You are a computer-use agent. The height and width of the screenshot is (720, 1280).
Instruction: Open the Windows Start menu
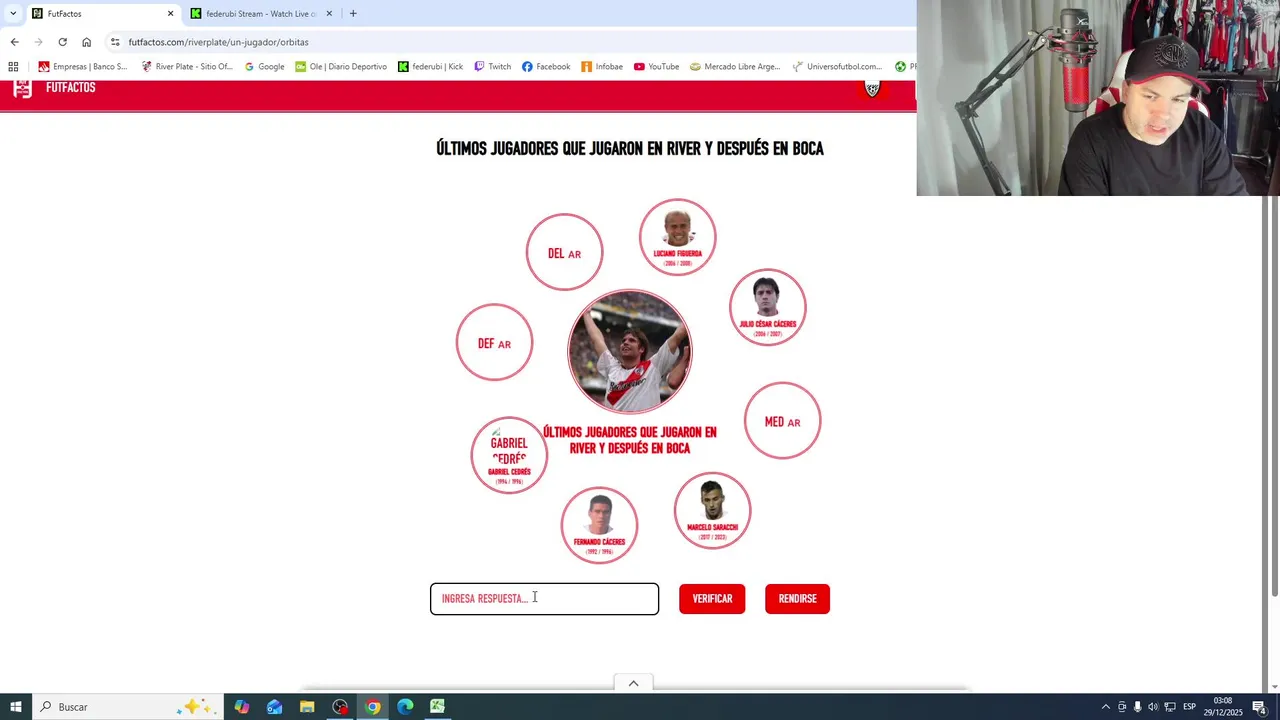(x=15, y=707)
